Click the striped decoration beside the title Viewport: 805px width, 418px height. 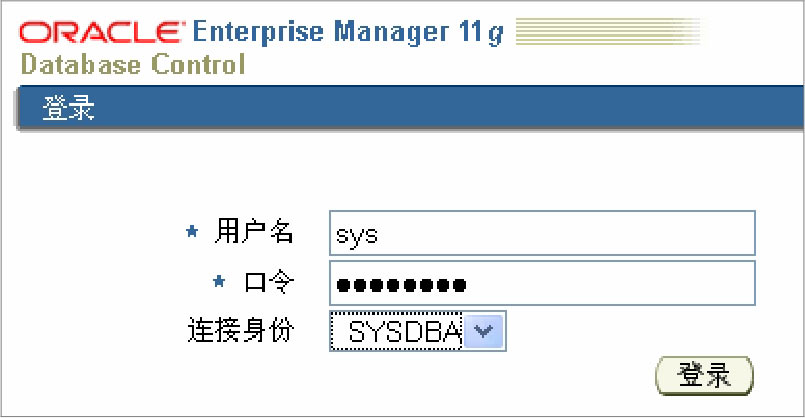coord(612,32)
